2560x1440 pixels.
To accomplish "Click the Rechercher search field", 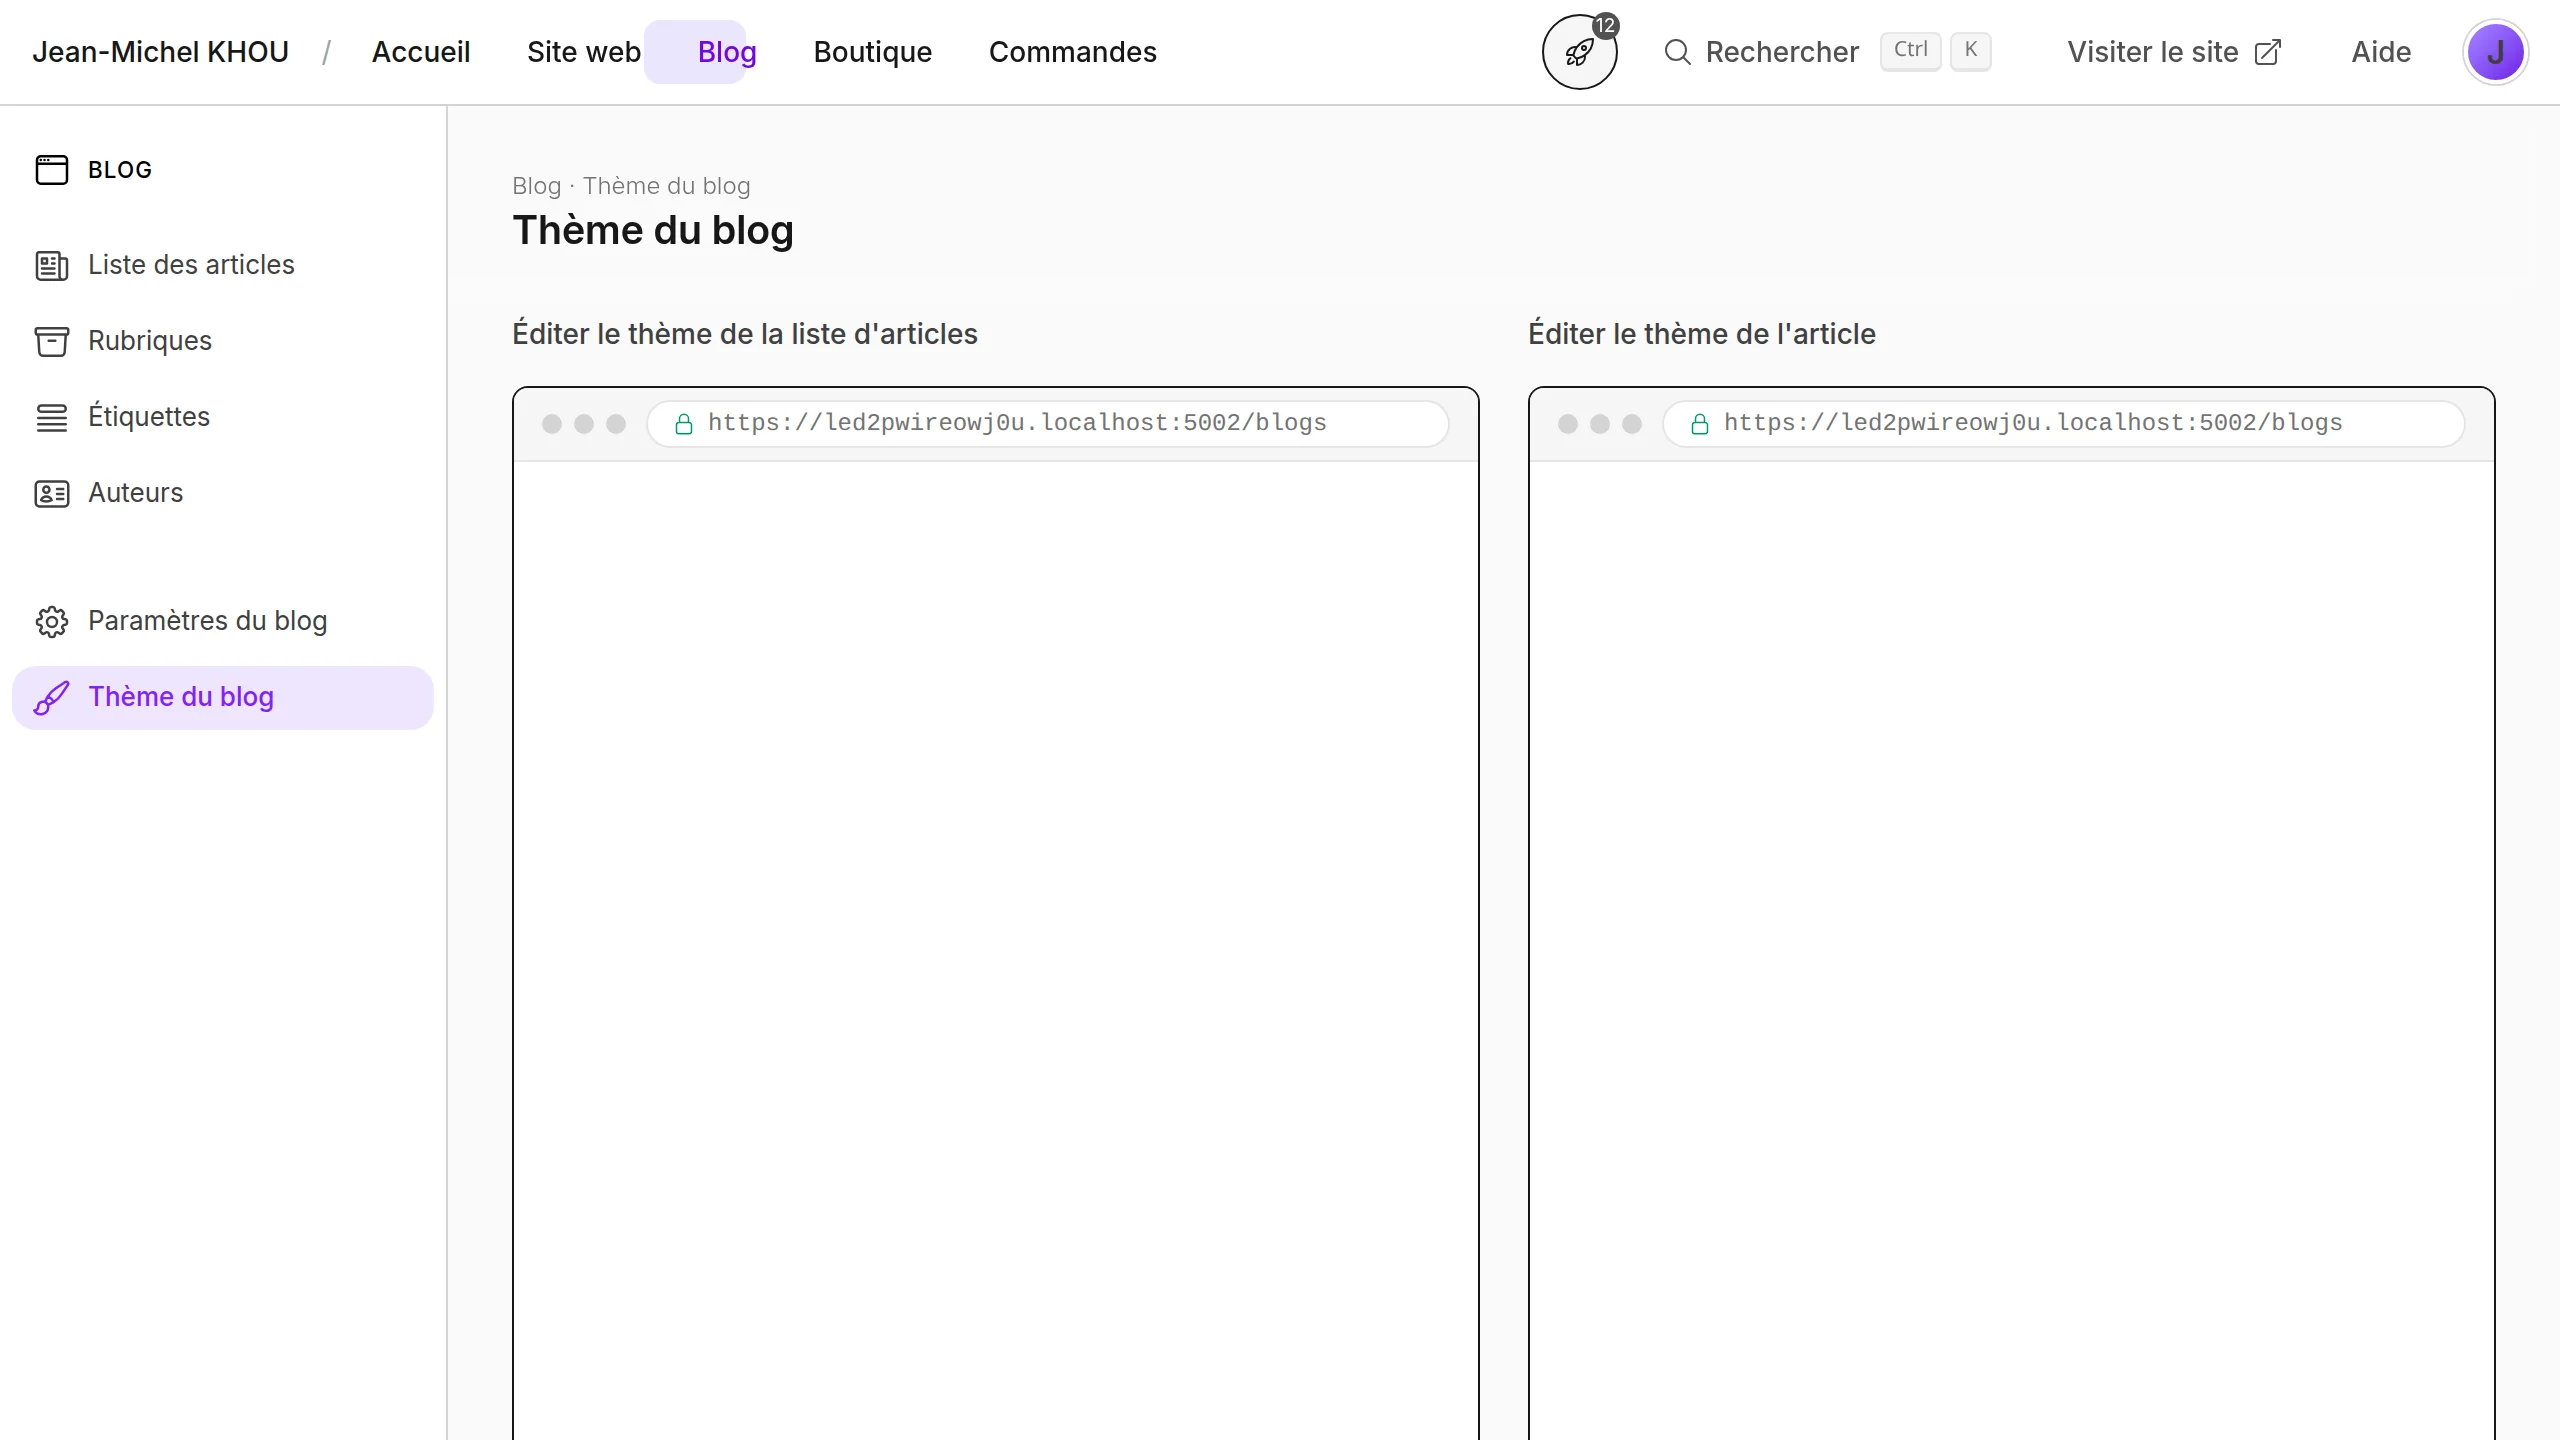I will tap(1782, 52).
